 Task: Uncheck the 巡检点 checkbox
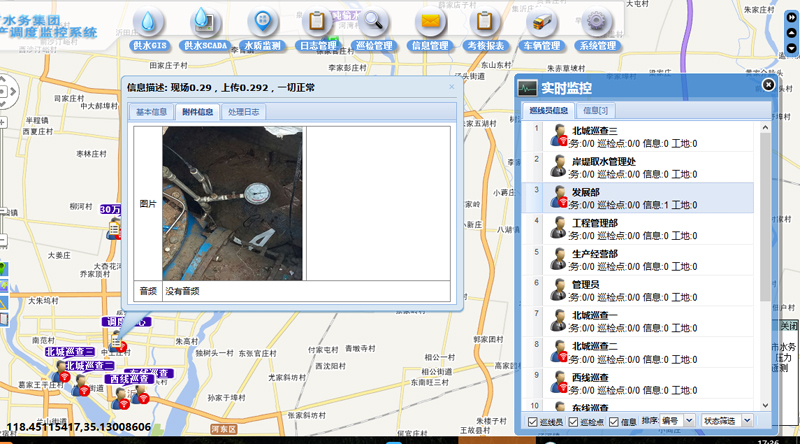[x=574, y=421]
